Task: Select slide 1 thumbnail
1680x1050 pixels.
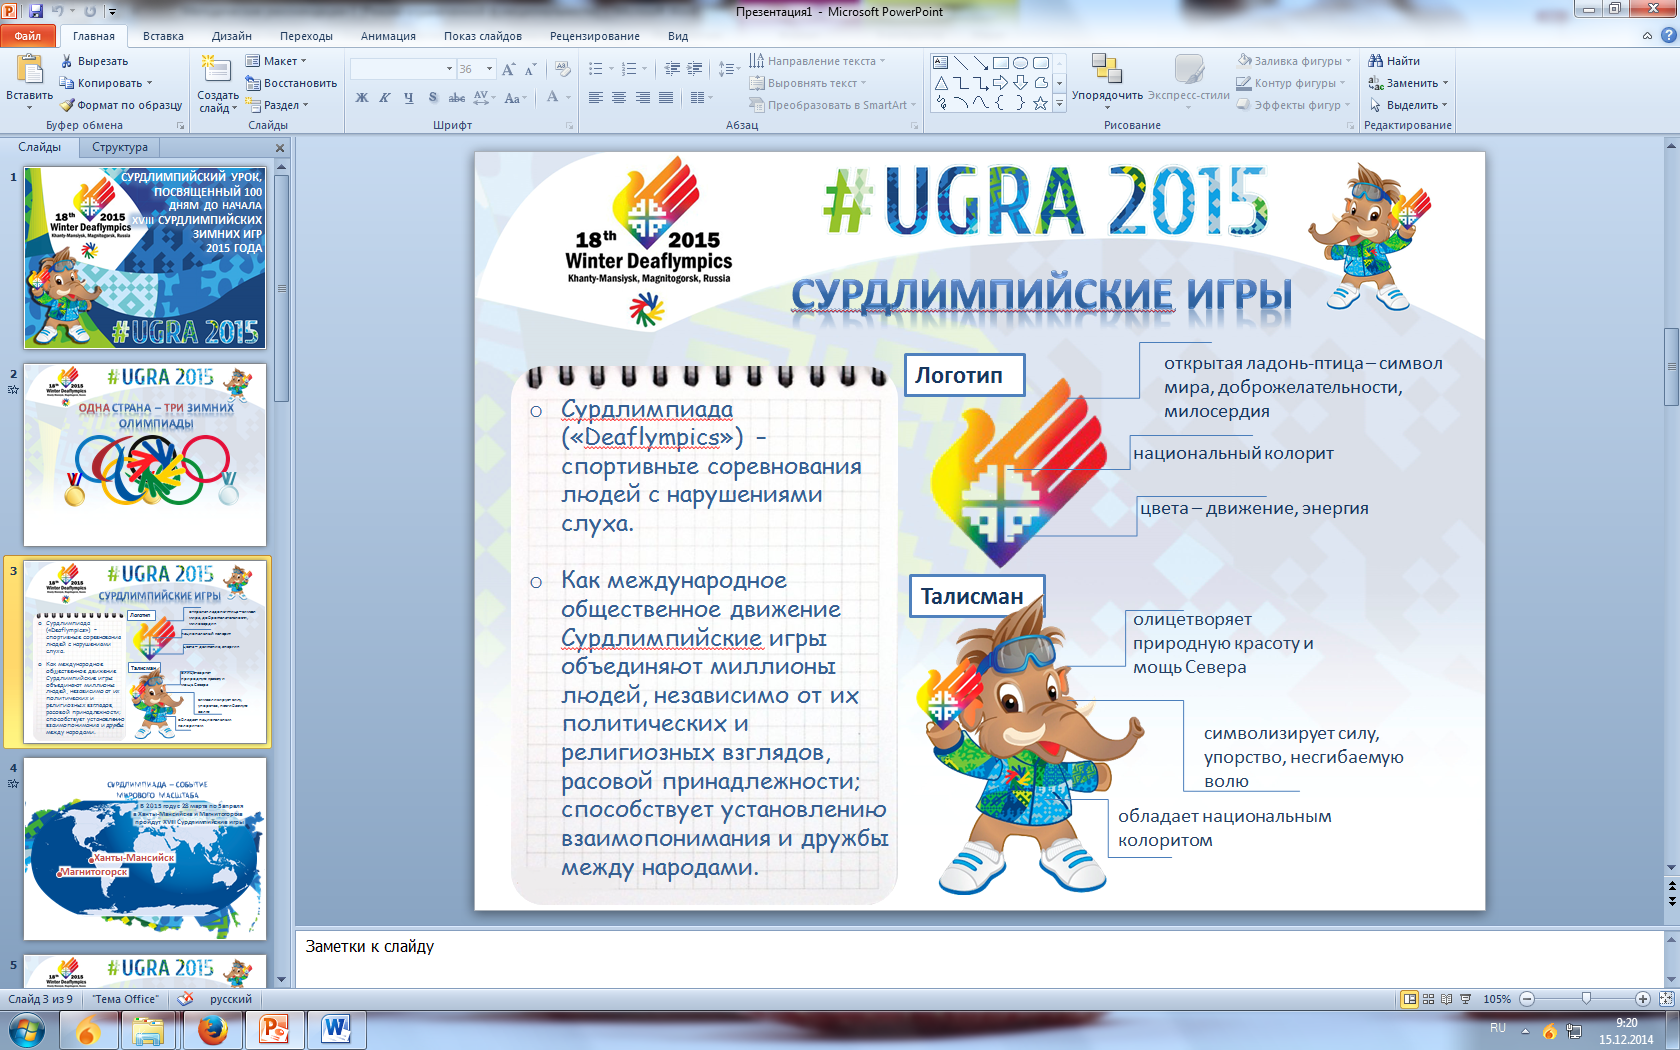Action: pyautogui.click(x=145, y=257)
